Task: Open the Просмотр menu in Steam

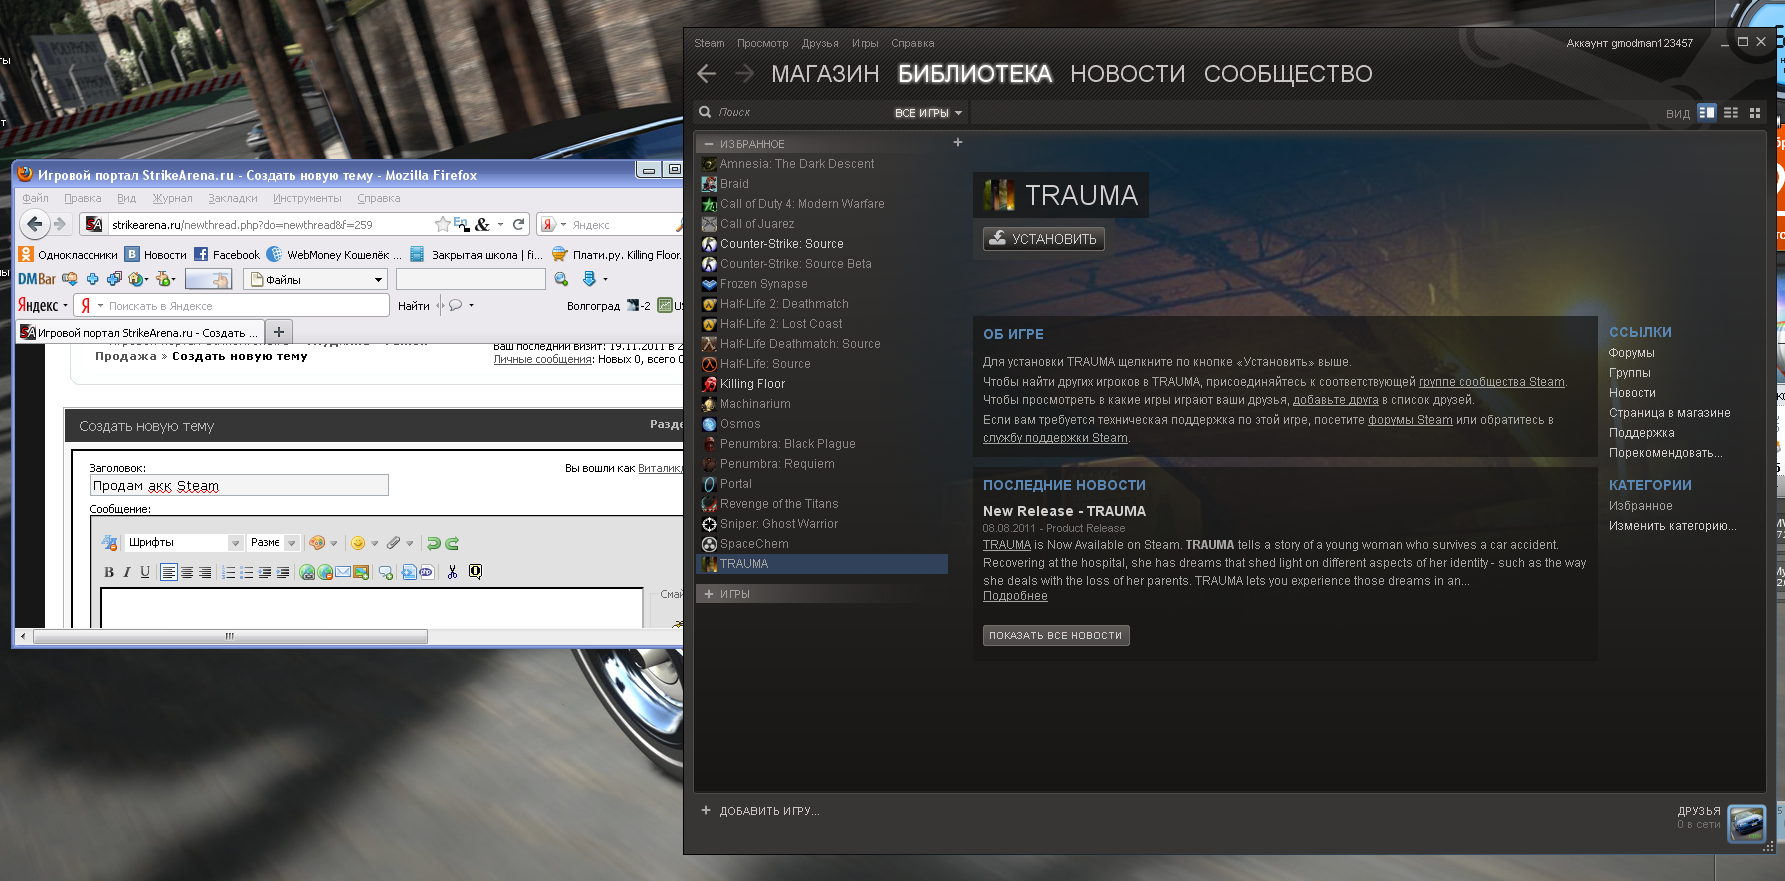Action: [x=762, y=43]
